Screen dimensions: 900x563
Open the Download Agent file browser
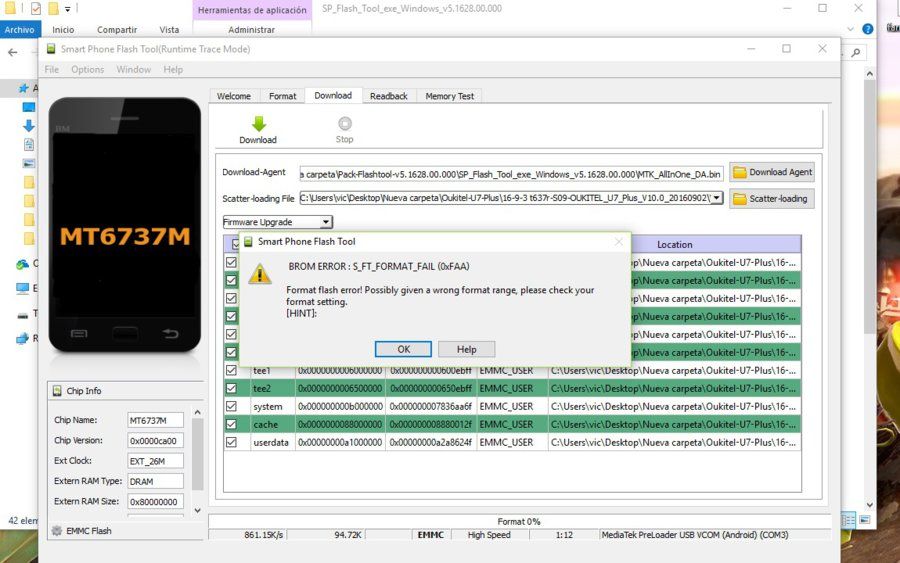(x=772, y=172)
